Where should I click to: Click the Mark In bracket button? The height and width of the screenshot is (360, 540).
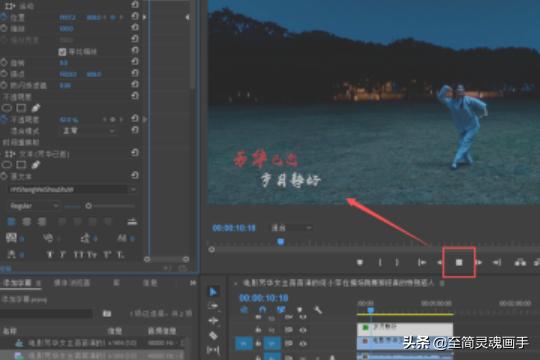point(380,263)
